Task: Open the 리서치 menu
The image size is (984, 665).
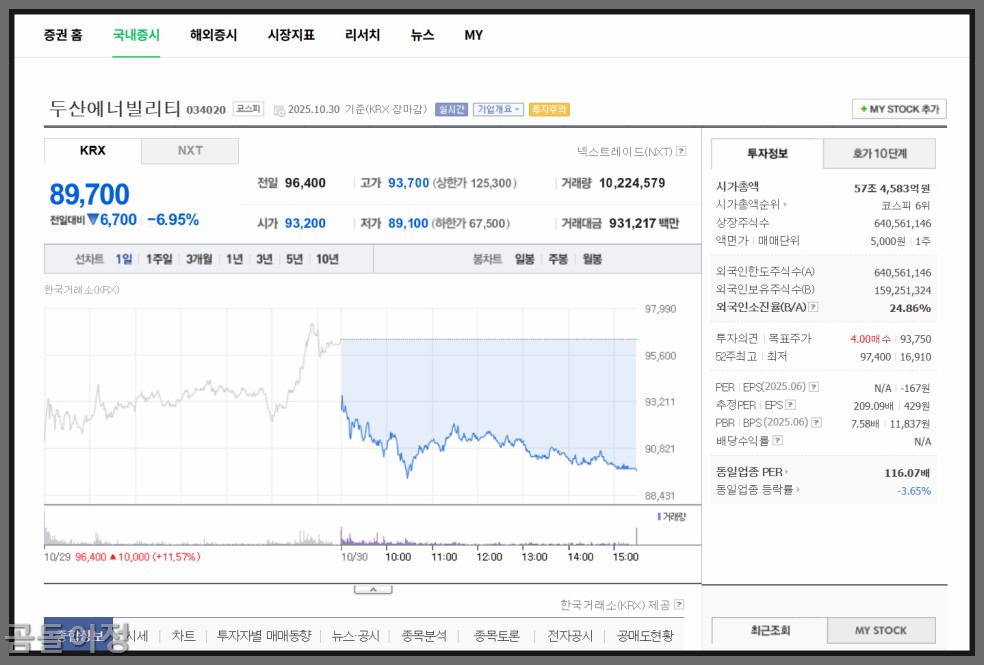Action: pyautogui.click(x=363, y=35)
